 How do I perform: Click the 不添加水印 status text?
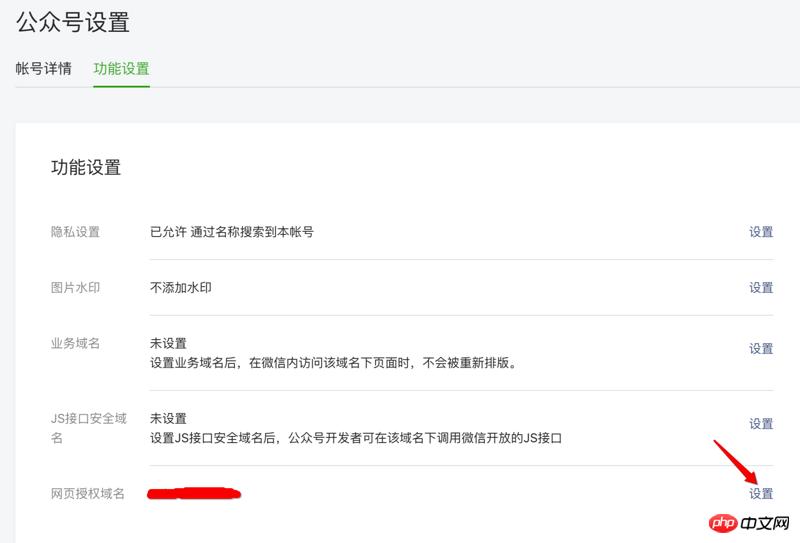pos(181,288)
